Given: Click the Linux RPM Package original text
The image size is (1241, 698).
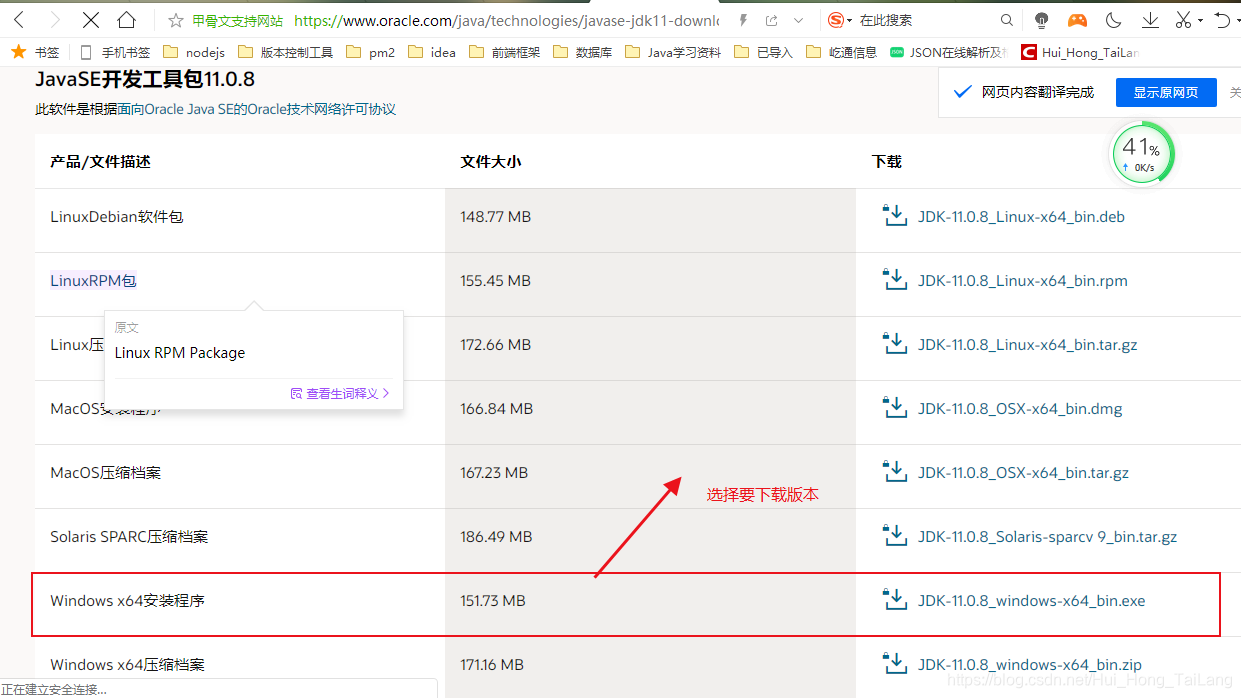Looking at the screenshot, I should click(x=180, y=352).
